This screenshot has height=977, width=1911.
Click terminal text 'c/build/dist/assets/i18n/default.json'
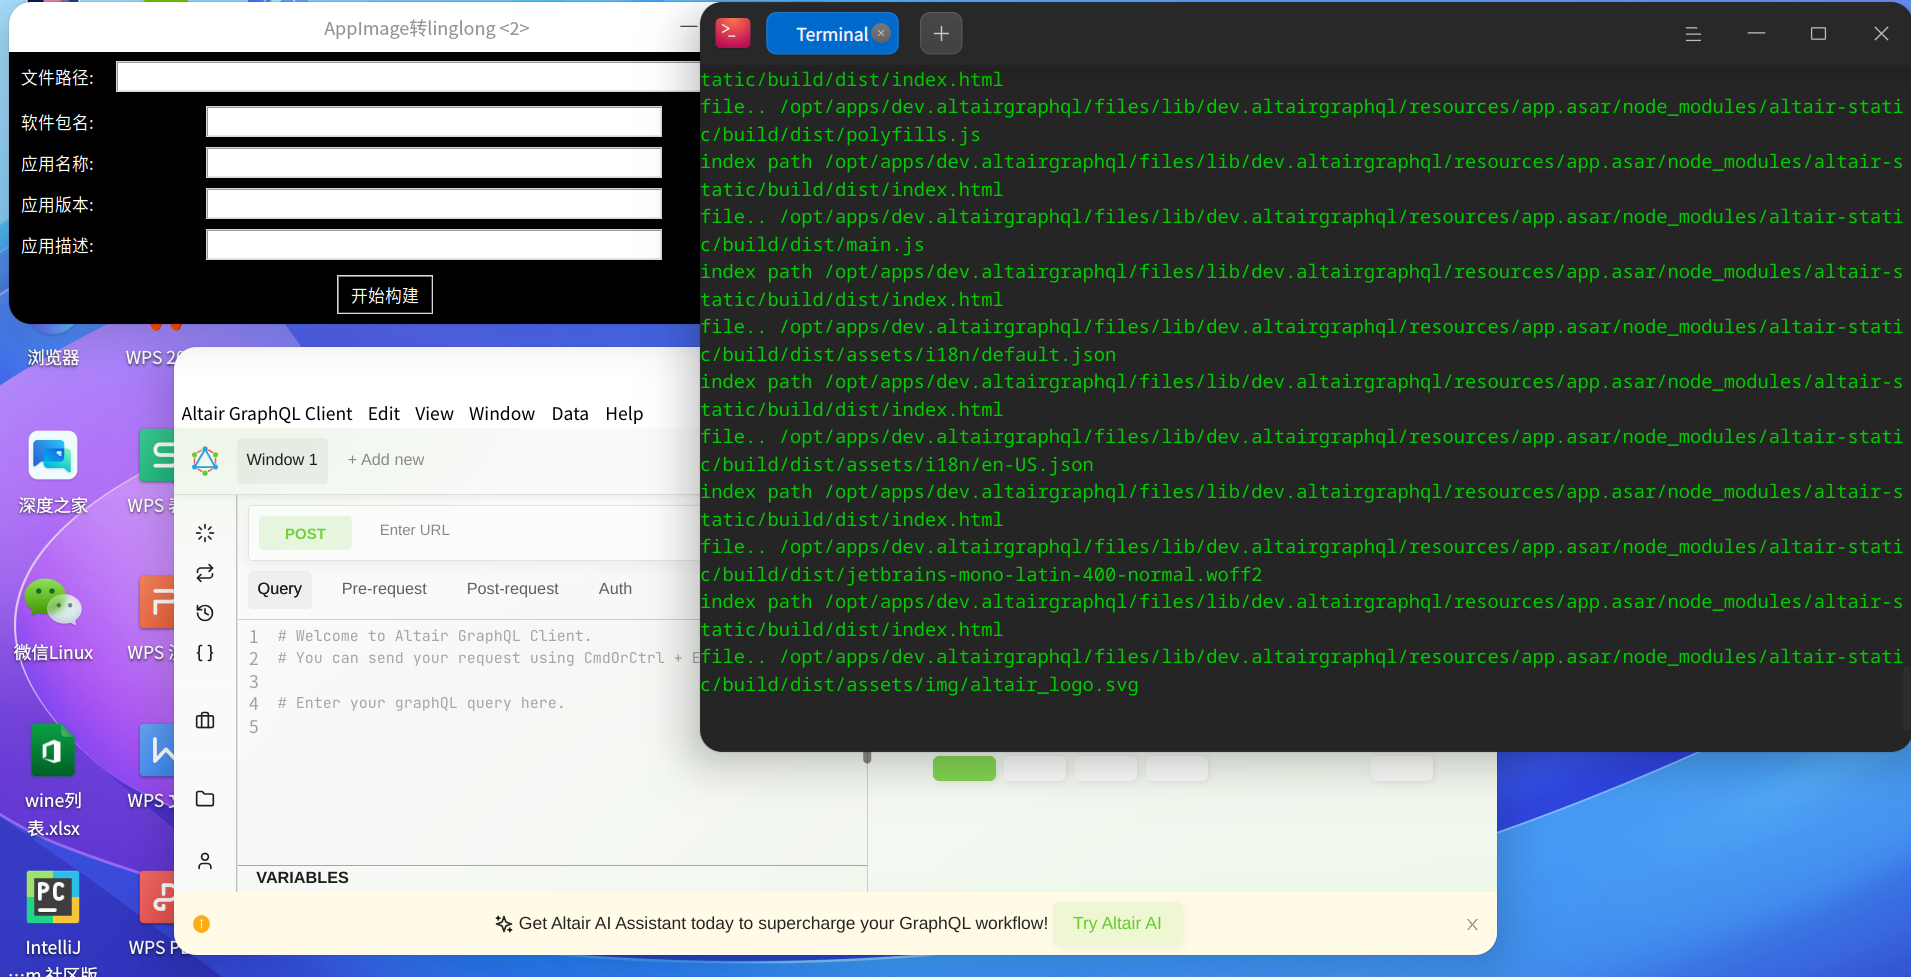click(908, 355)
